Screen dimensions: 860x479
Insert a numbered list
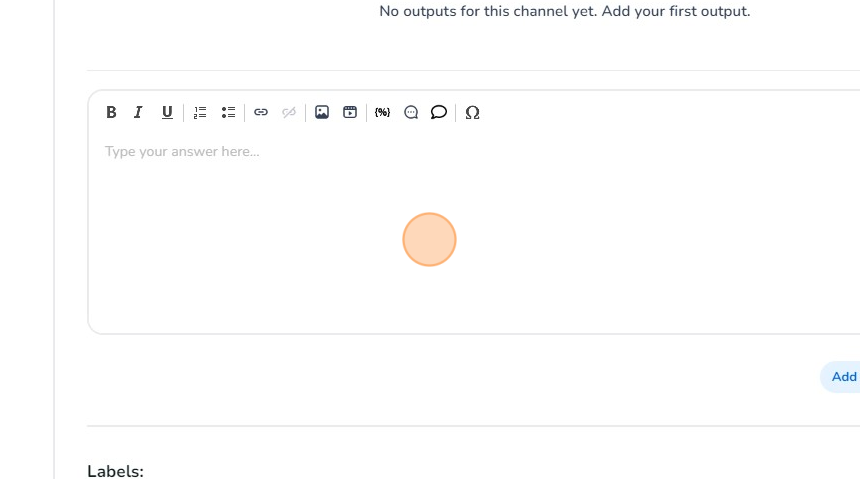click(200, 113)
